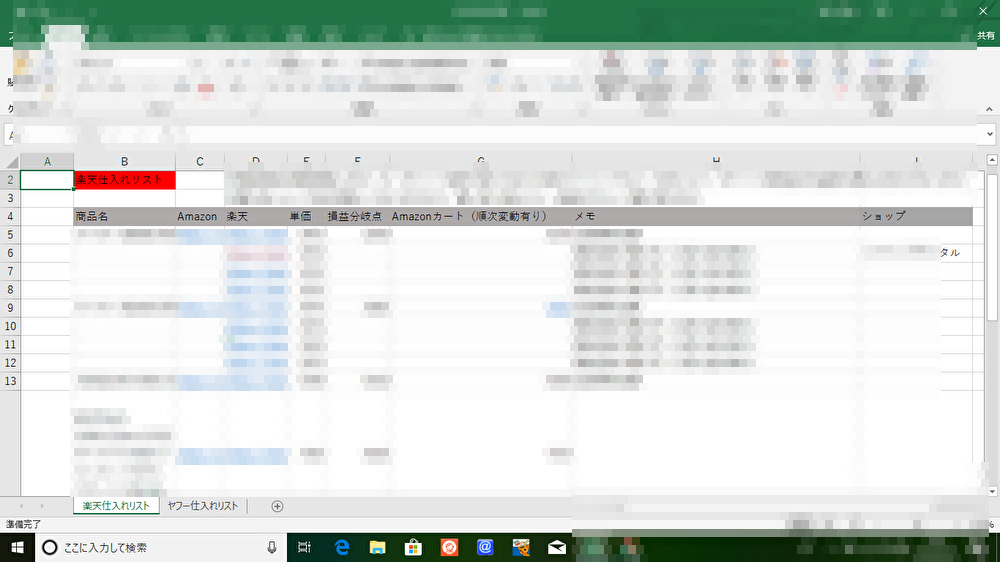Click the column A header
The height and width of the screenshot is (562, 1000).
tap(47, 162)
